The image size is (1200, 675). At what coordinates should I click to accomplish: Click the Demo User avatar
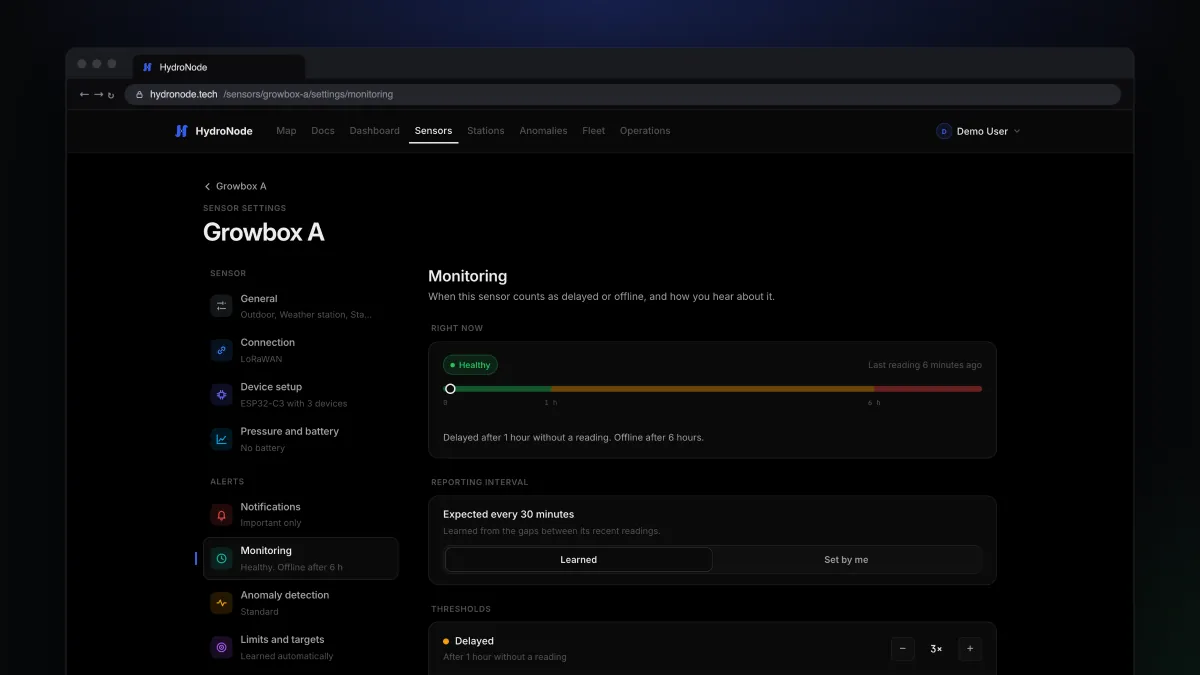[x=944, y=131]
